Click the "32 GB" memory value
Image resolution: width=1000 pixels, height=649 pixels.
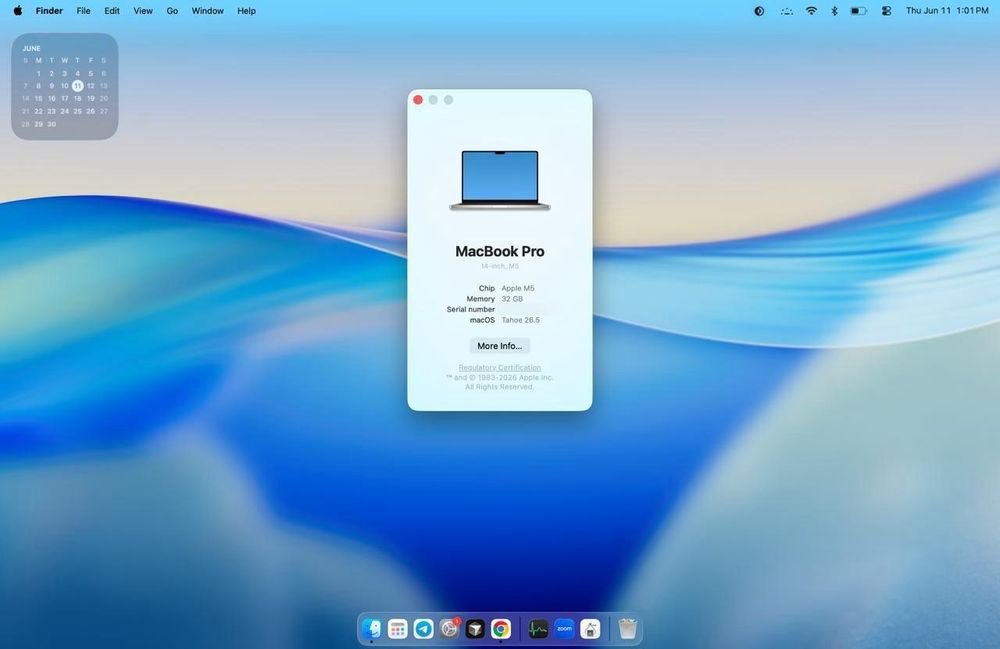[512, 298]
